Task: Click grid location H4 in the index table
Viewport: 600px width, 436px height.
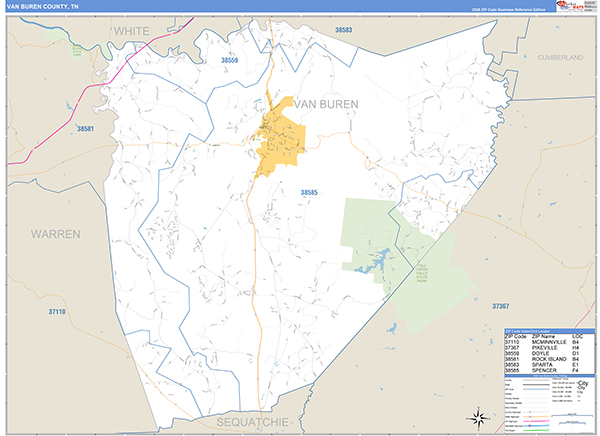Action: (576, 348)
